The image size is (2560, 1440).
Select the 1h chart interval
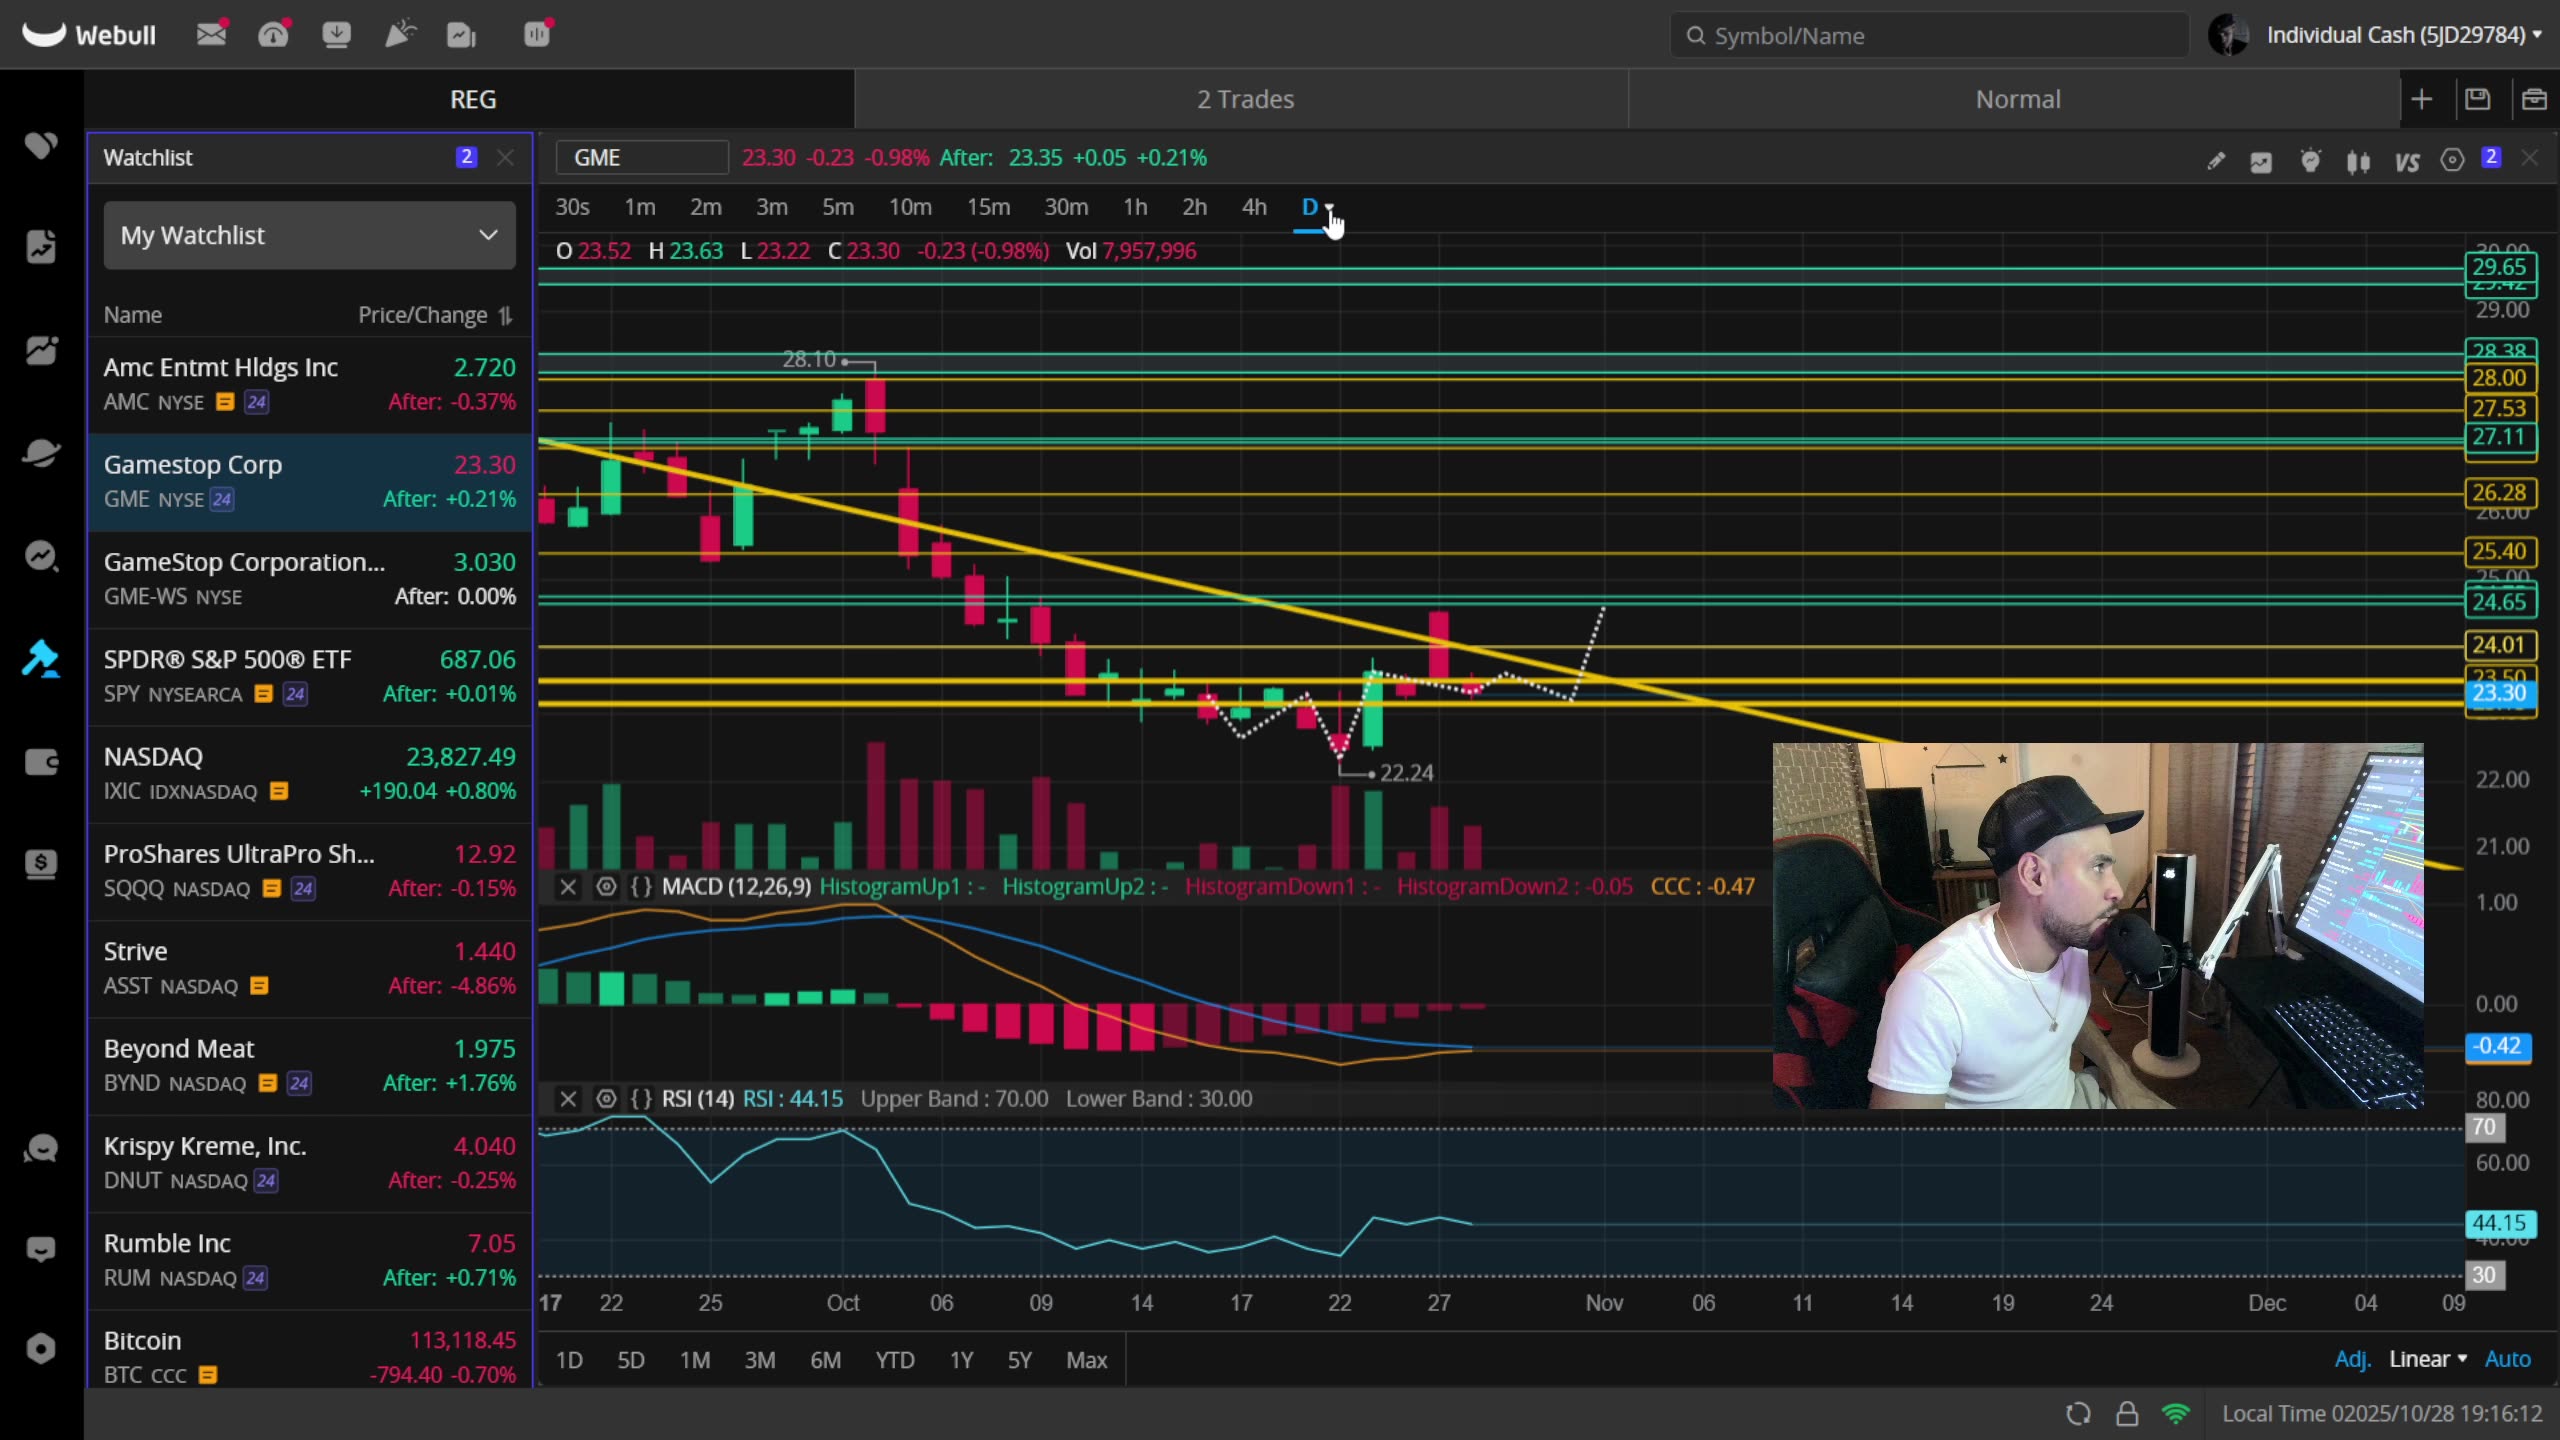1135,207
